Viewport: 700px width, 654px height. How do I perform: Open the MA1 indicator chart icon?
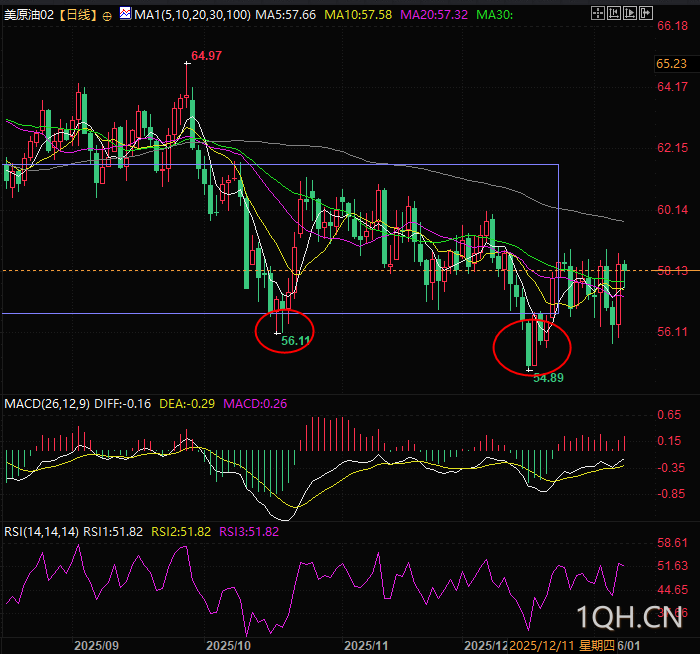pos(125,14)
